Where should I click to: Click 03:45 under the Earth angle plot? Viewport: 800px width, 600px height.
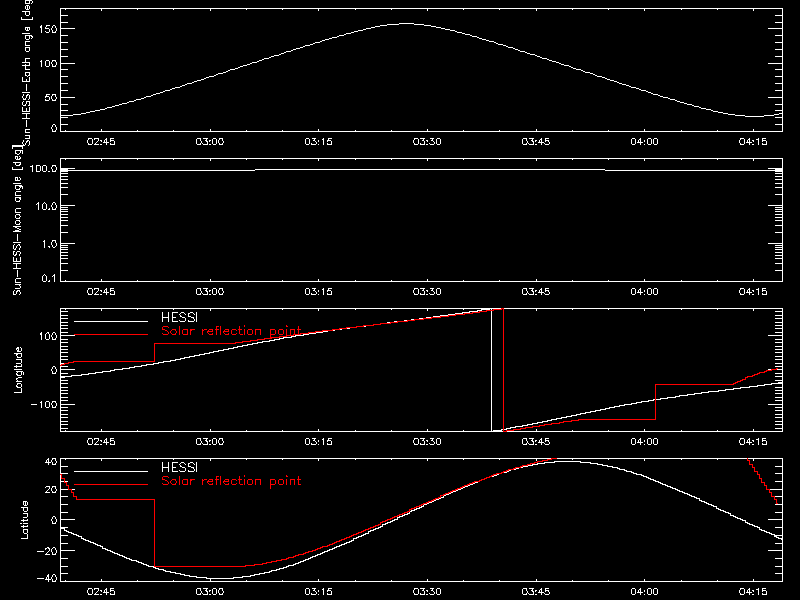point(536,142)
